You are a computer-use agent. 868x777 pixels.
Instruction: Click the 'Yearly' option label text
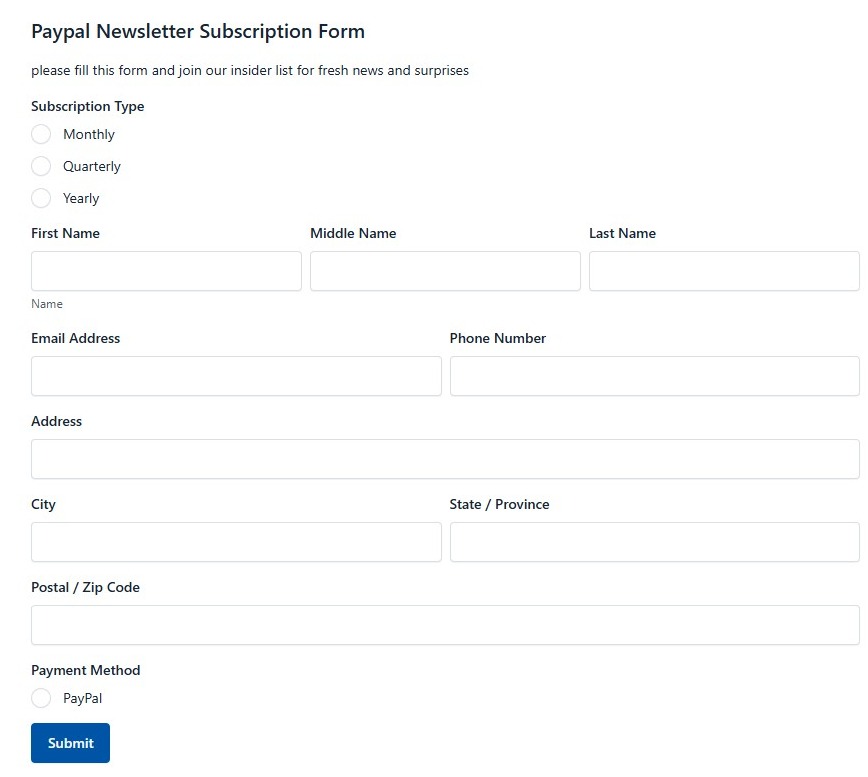click(x=81, y=199)
